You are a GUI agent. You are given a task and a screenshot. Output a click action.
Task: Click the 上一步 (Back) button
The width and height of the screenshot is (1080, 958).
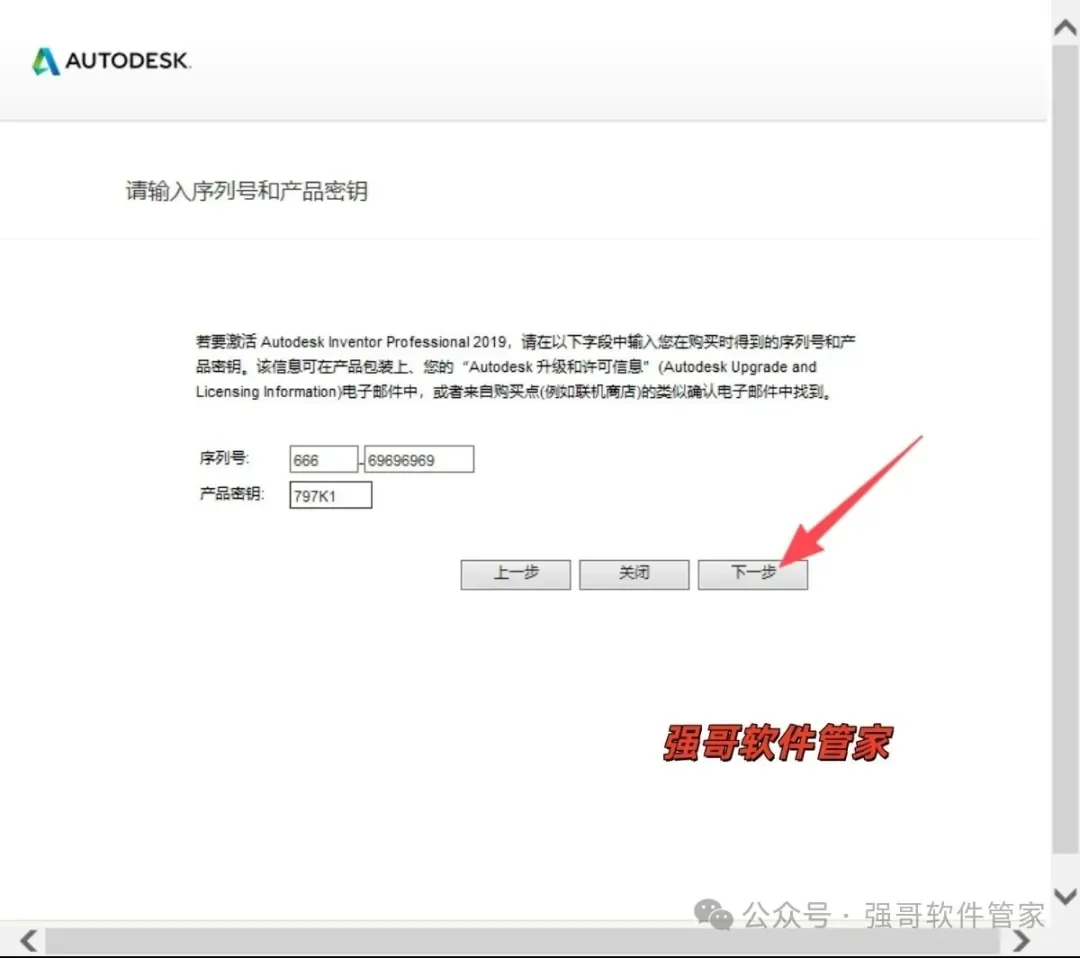pos(516,574)
